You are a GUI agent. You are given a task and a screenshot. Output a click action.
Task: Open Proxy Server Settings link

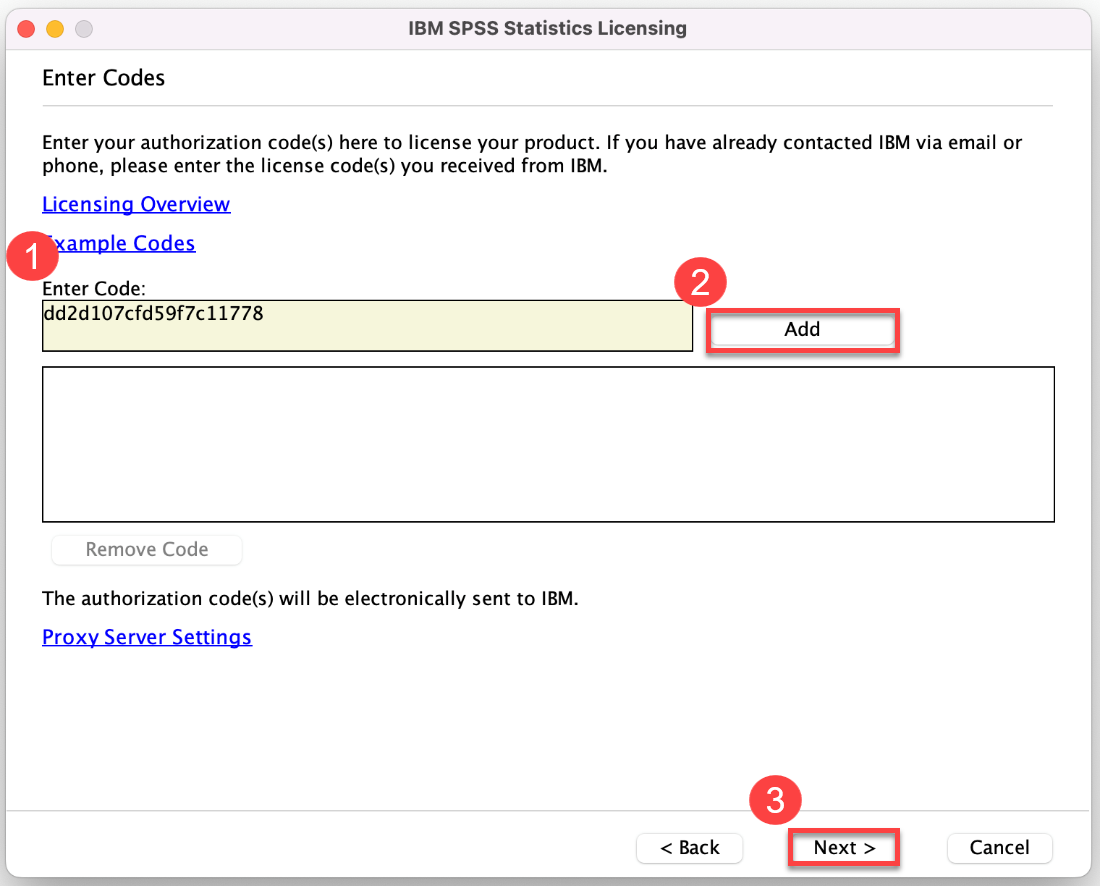147,637
